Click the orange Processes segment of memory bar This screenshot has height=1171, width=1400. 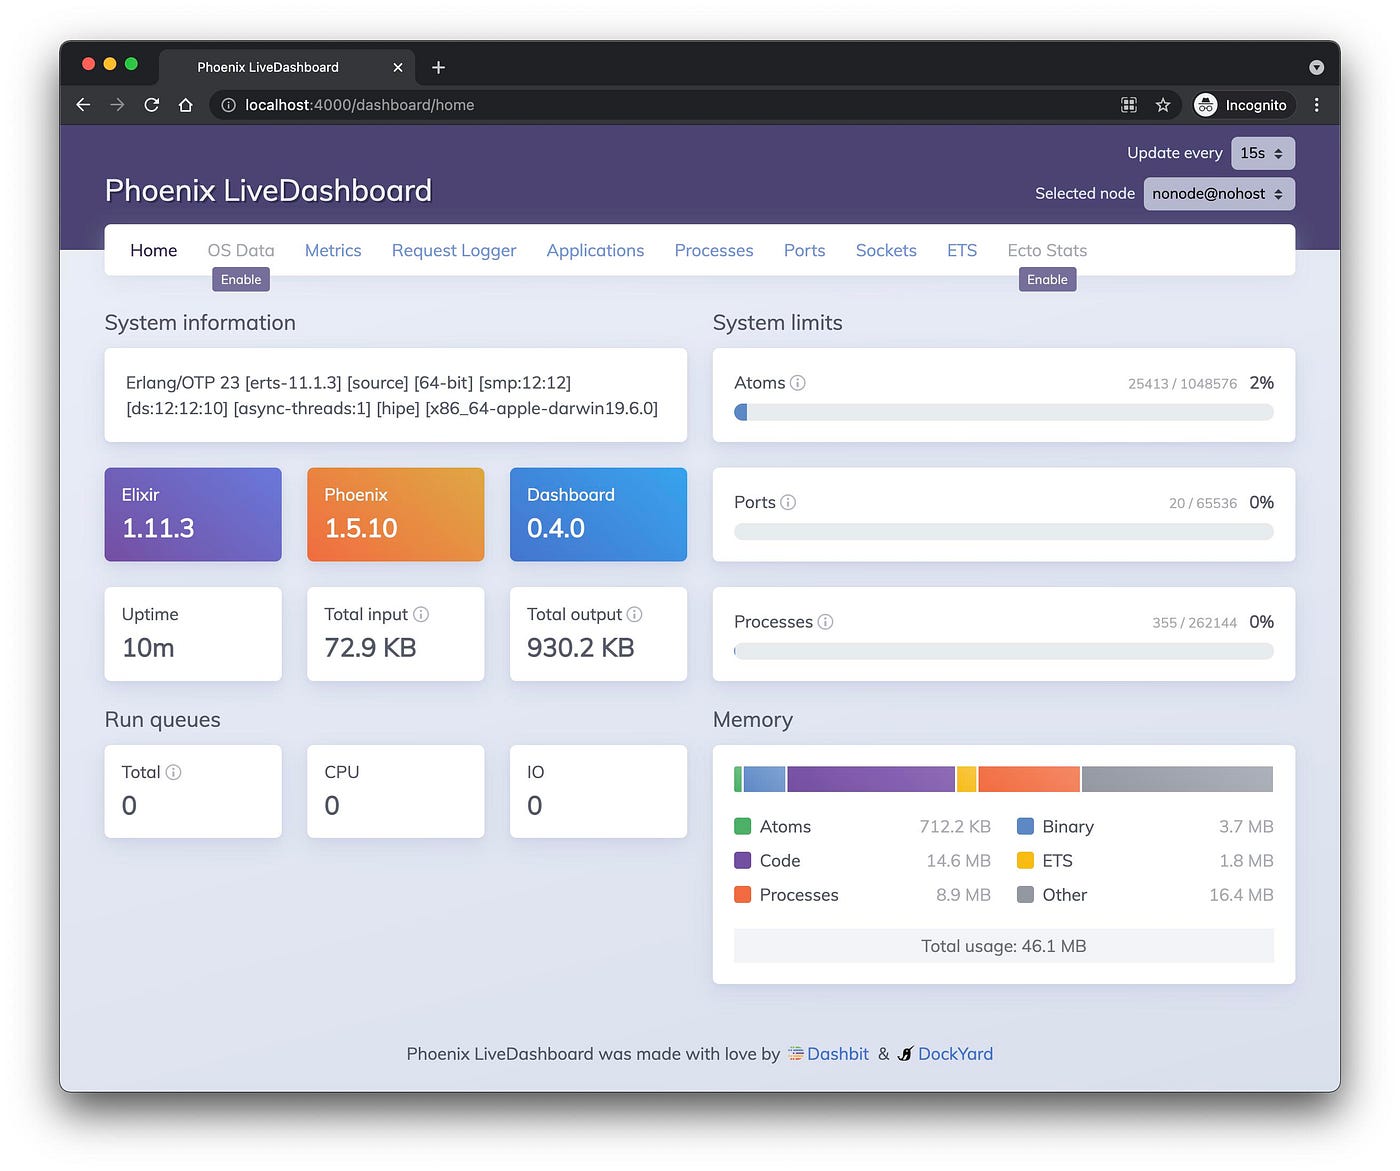(x=1028, y=778)
